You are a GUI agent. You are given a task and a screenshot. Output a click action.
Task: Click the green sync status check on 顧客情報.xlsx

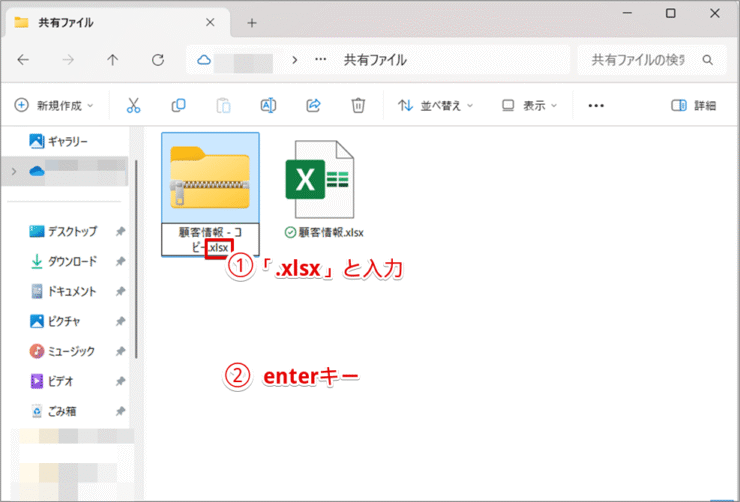pyautogui.click(x=290, y=233)
